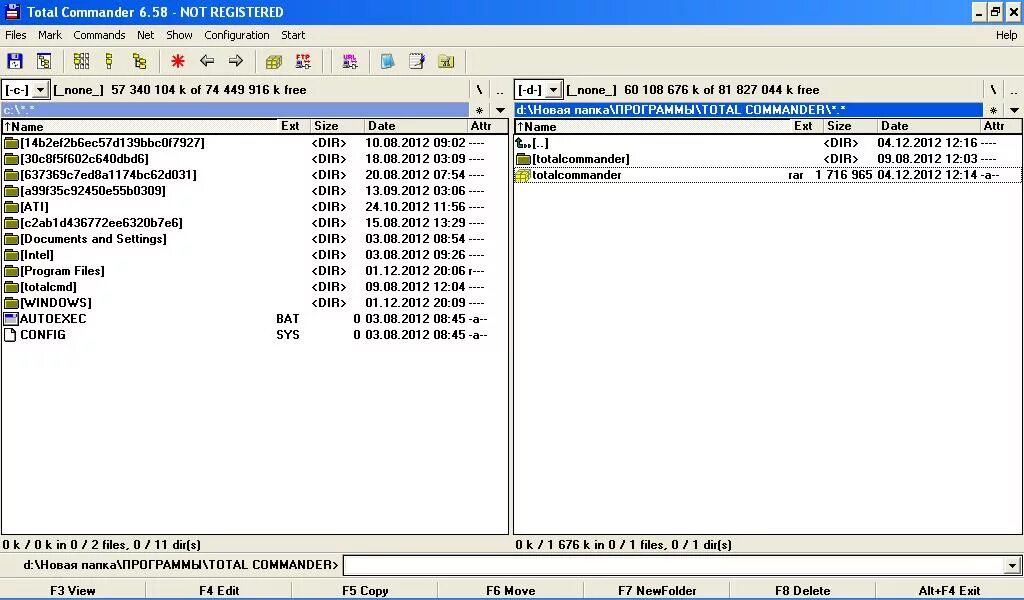
Task: Click the blue pages toolbar icon
Action: pyautogui.click(x=387, y=61)
